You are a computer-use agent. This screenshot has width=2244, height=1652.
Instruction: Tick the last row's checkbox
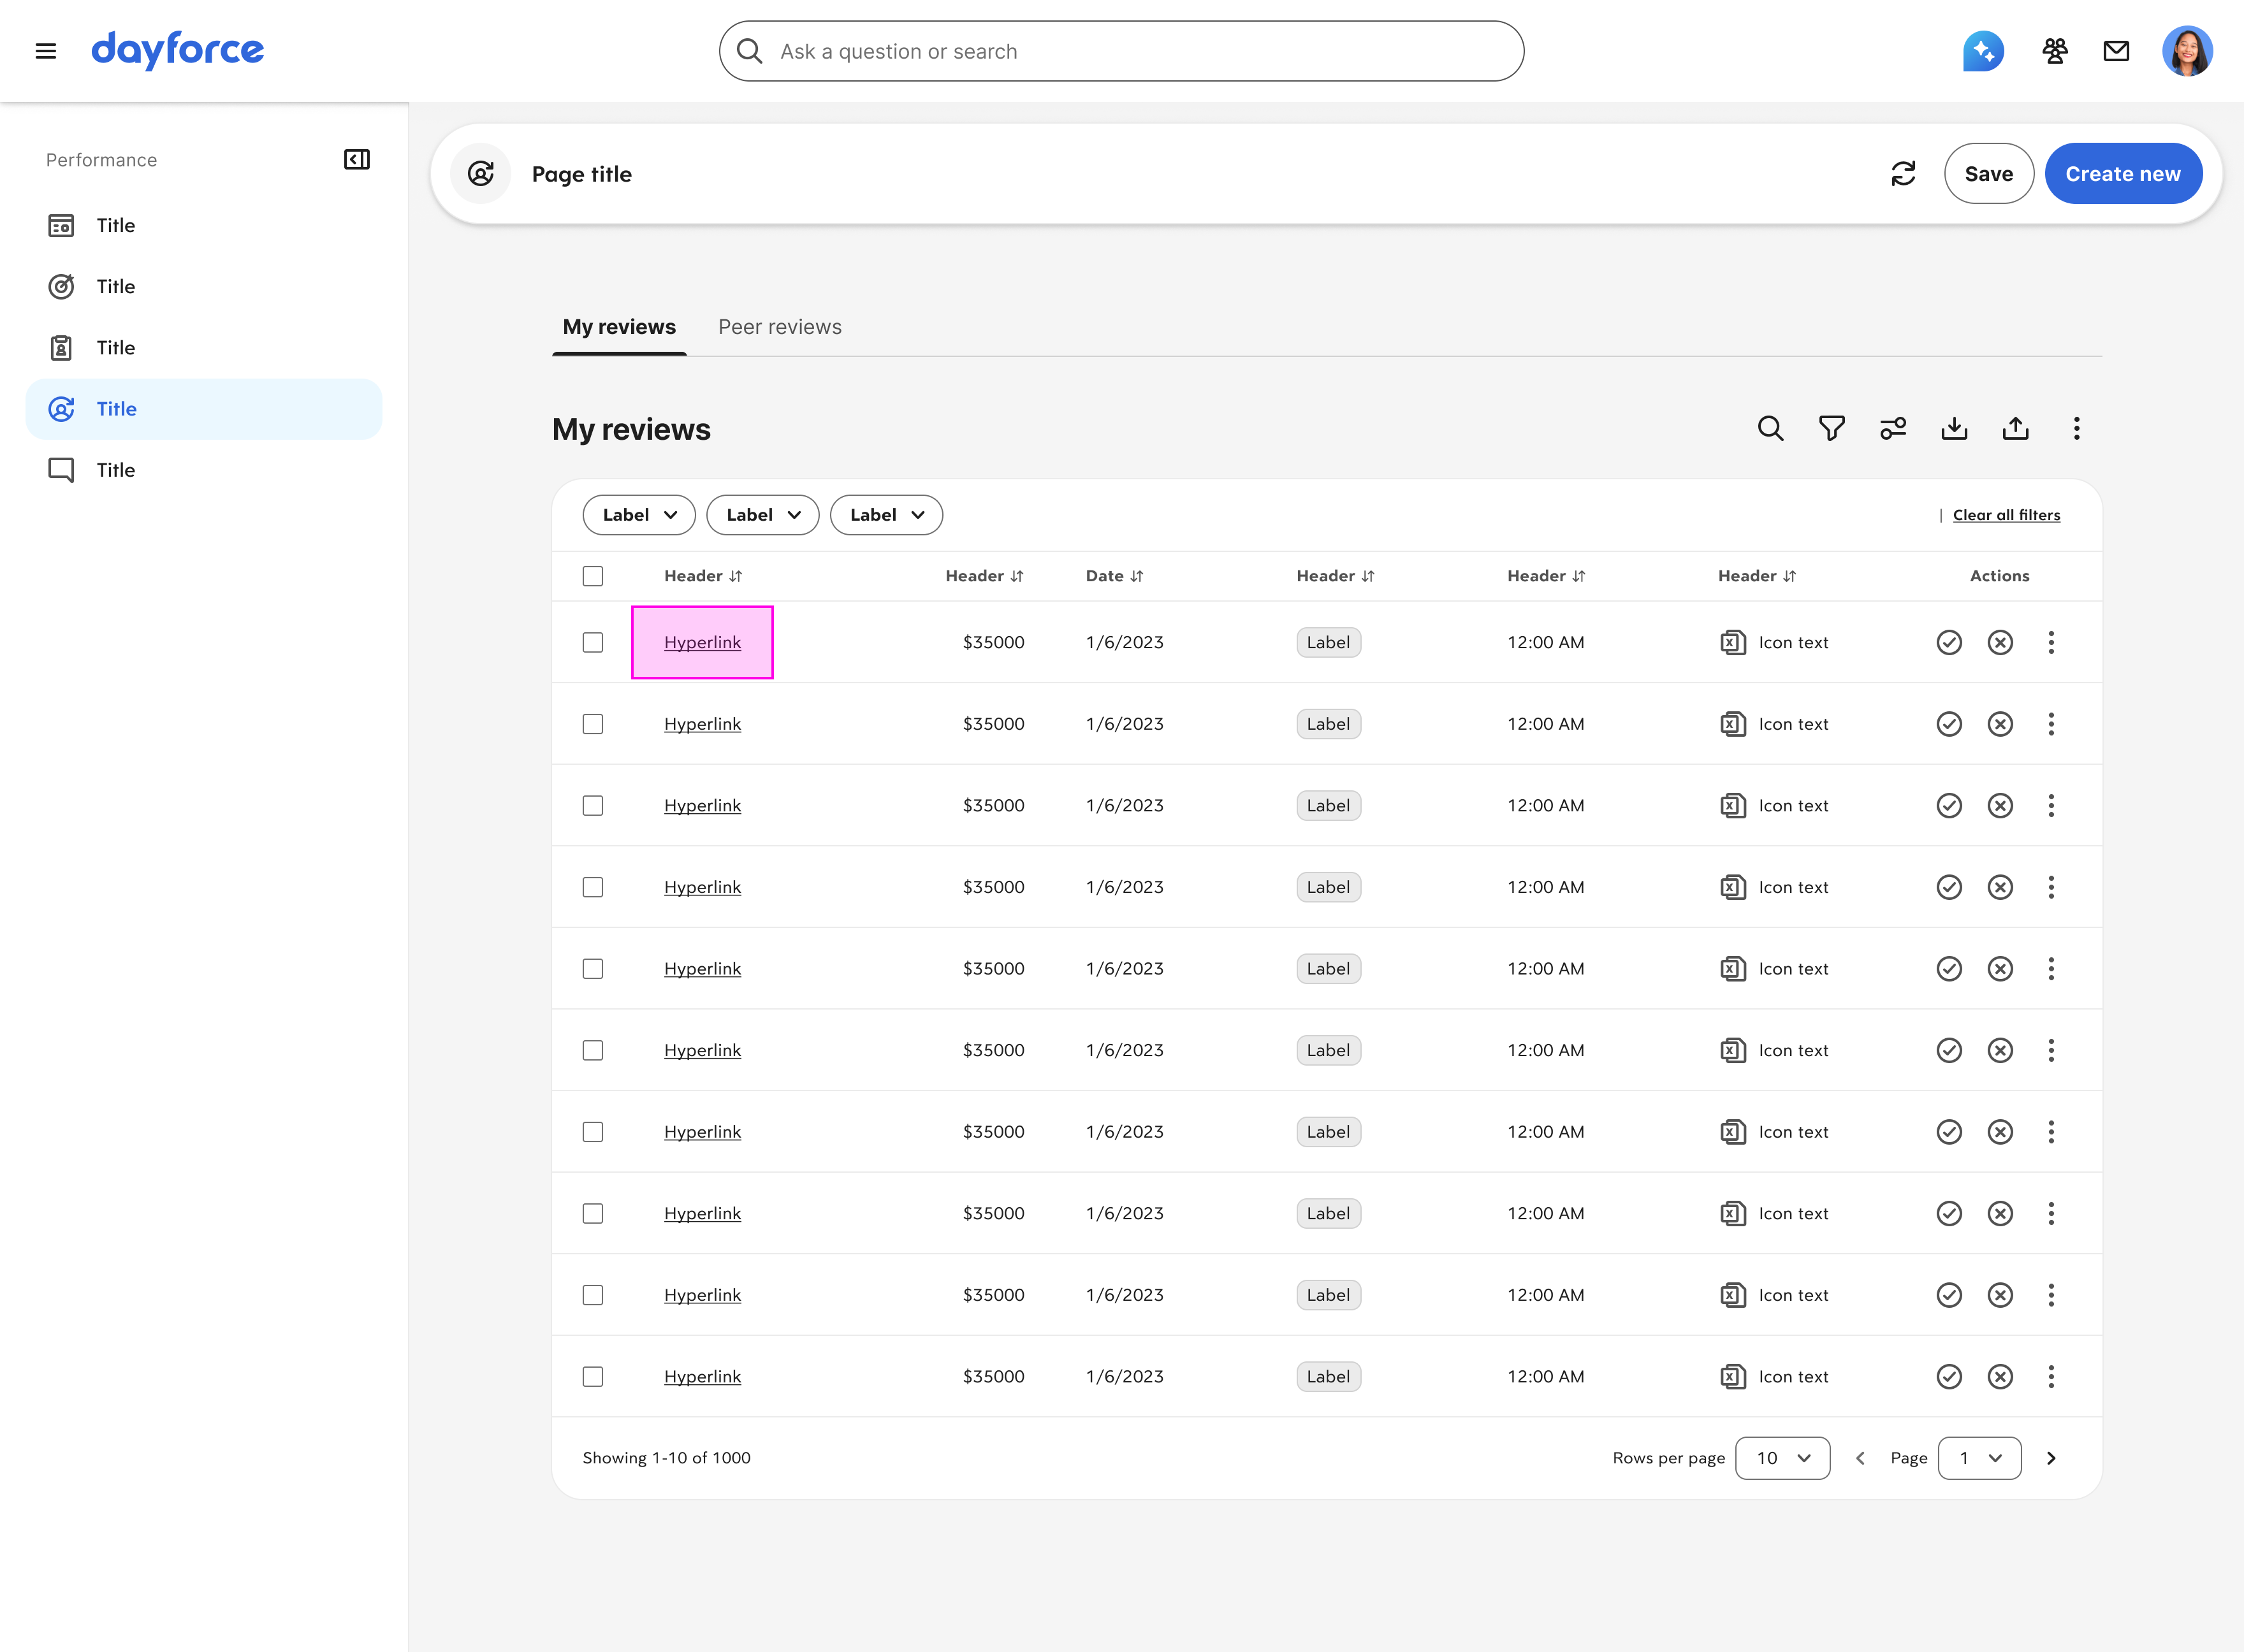(593, 1377)
